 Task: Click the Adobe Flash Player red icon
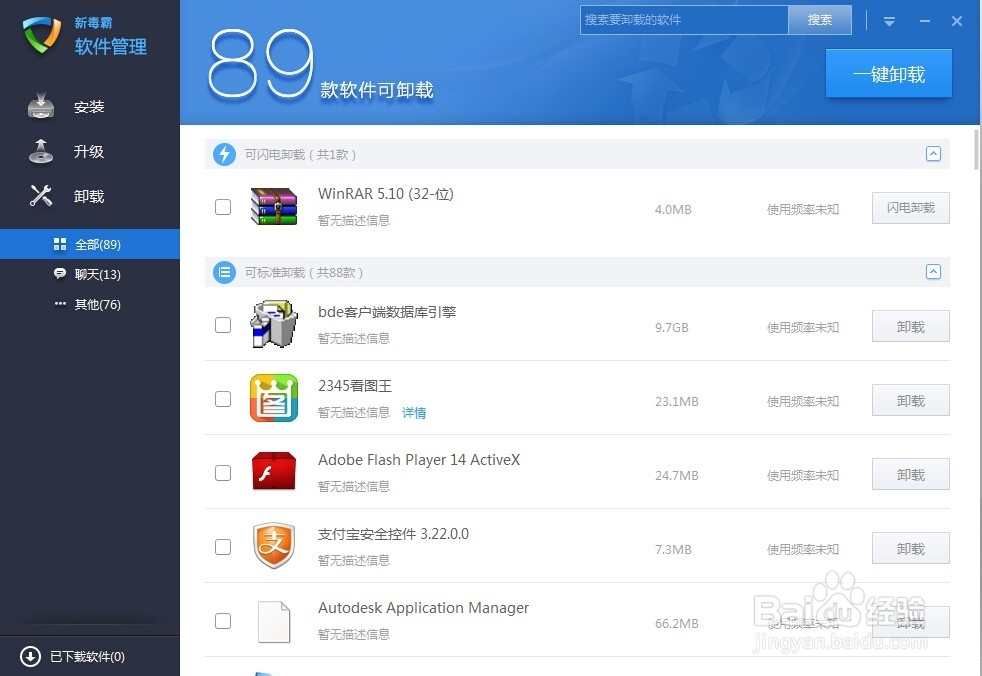click(x=274, y=471)
